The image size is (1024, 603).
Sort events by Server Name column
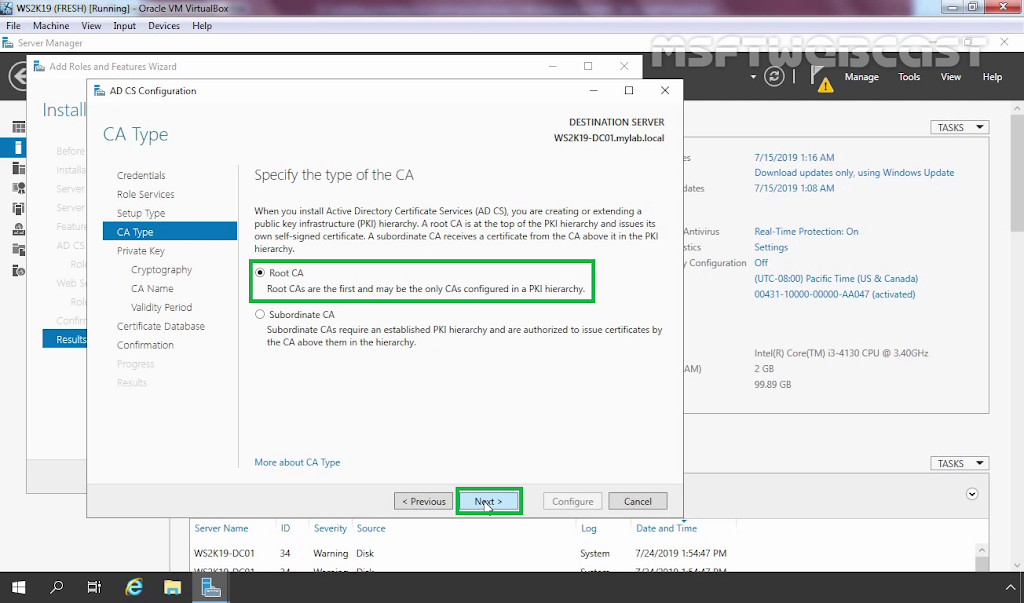coord(221,528)
